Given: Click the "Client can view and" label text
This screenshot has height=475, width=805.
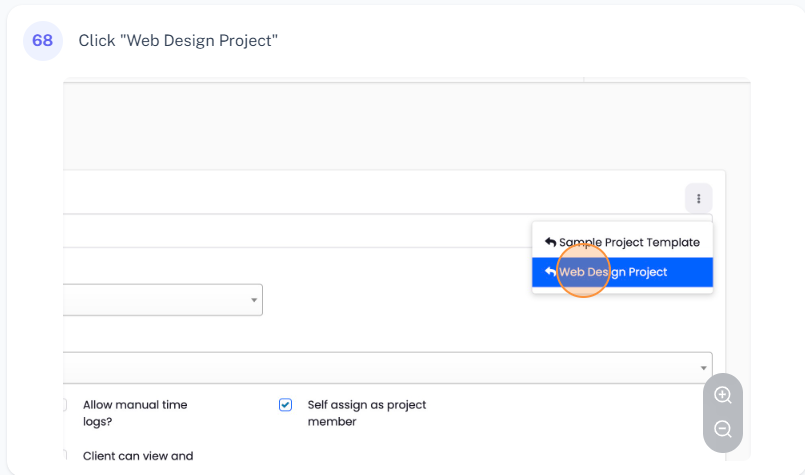Looking at the screenshot, I should coord(137,456).
